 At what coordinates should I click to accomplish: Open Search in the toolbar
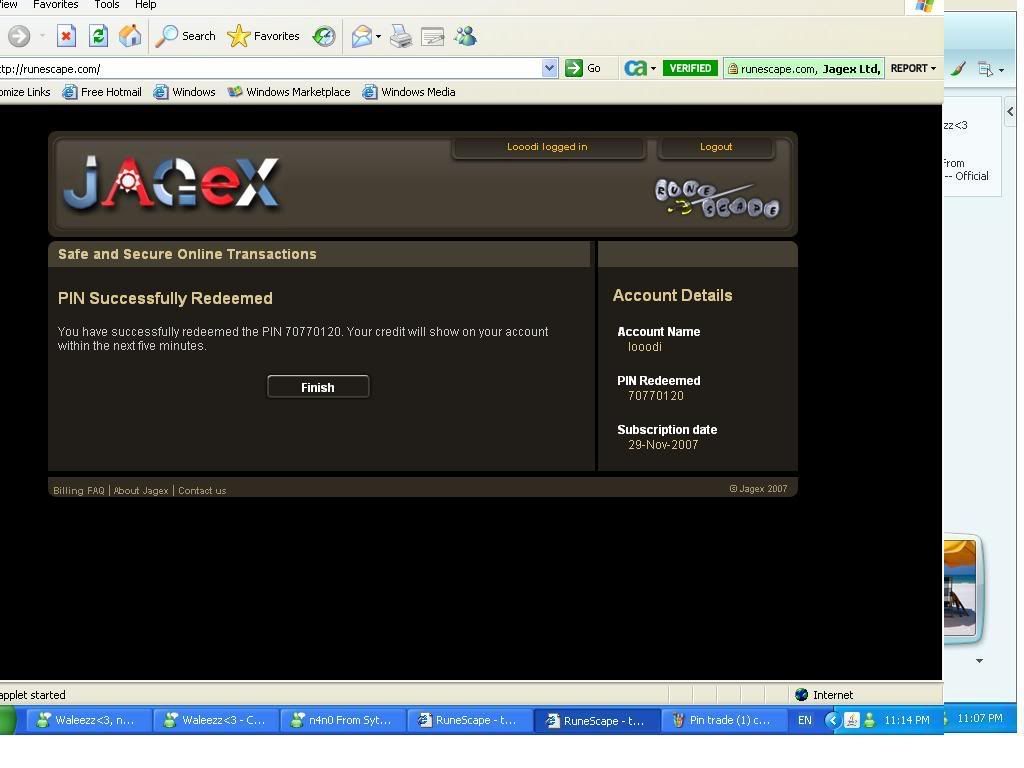[x=185, y=36]
